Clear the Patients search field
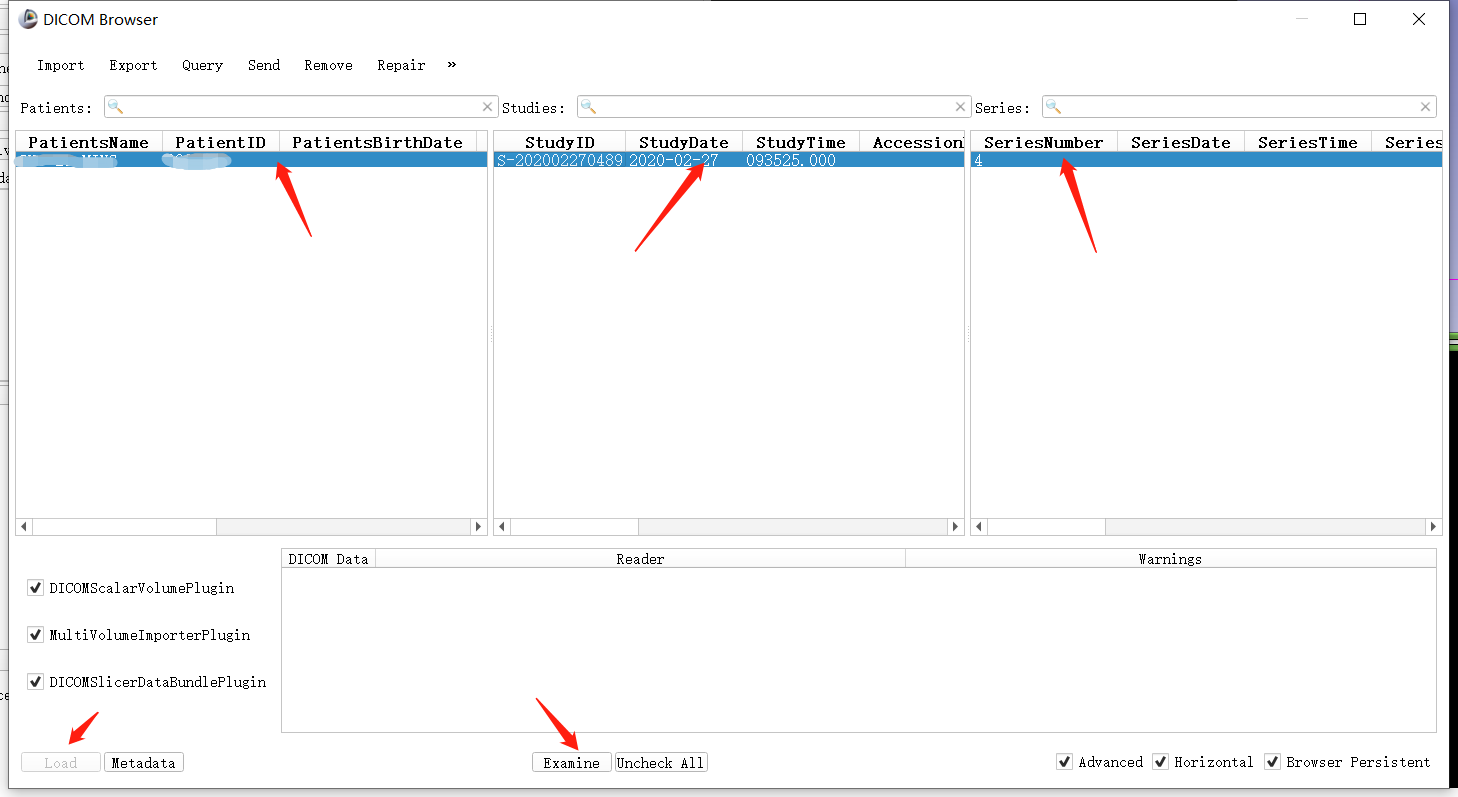 (487, 107)
